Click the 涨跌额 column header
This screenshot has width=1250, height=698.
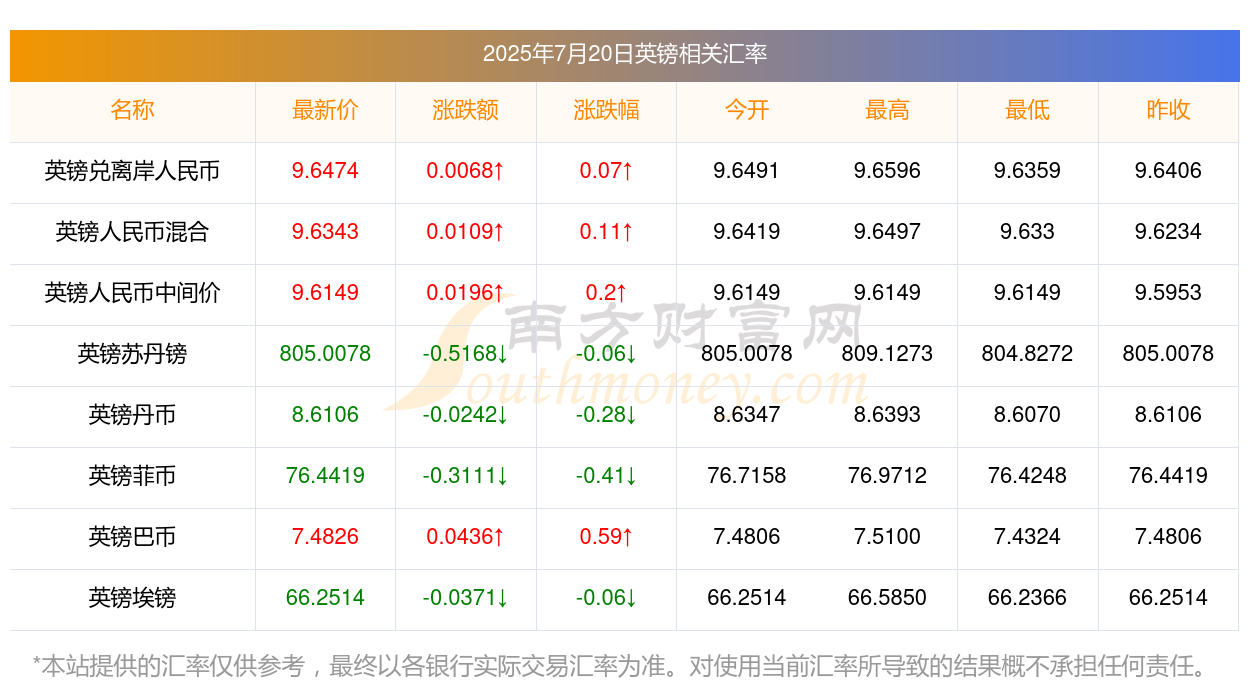[x=466, y=110]
